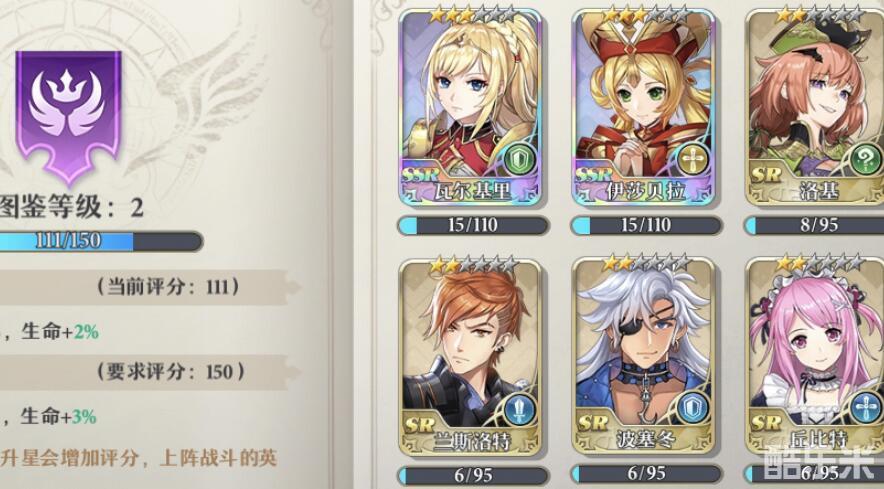Image resolution: width=884 pixels, height=489 pixels.
Task: Click the SSR badge on 瓦尔基里 card
Action: 421,175
